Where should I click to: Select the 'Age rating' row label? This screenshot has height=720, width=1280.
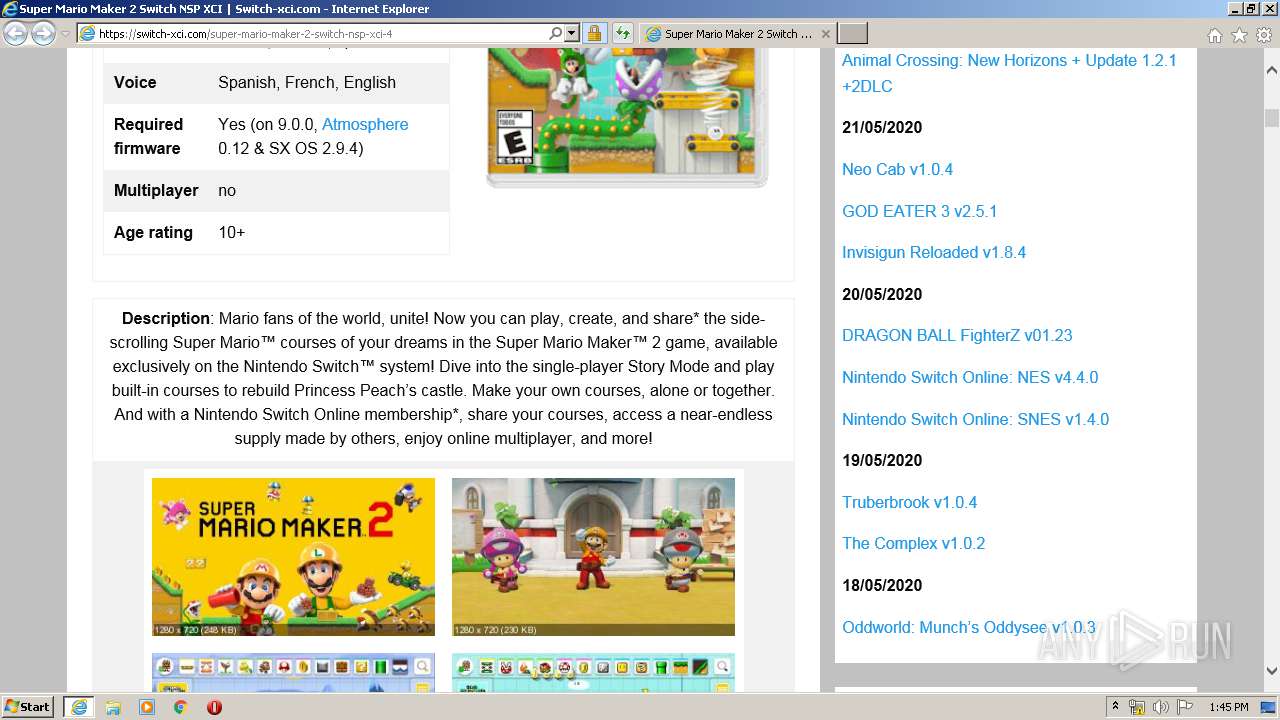coord(153,232)
